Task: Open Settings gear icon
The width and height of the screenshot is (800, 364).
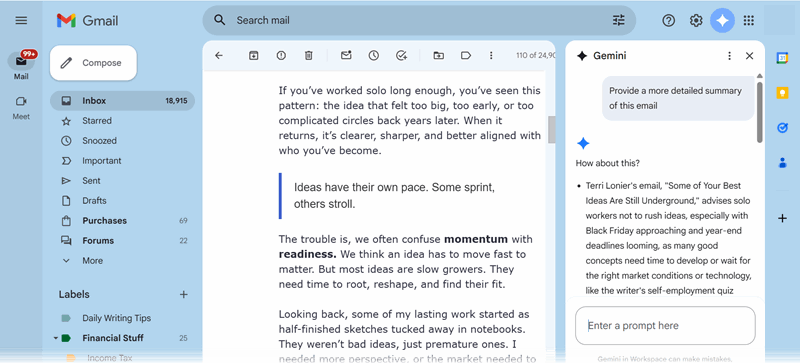Action: pyautogui.click(x=696, y=20)
